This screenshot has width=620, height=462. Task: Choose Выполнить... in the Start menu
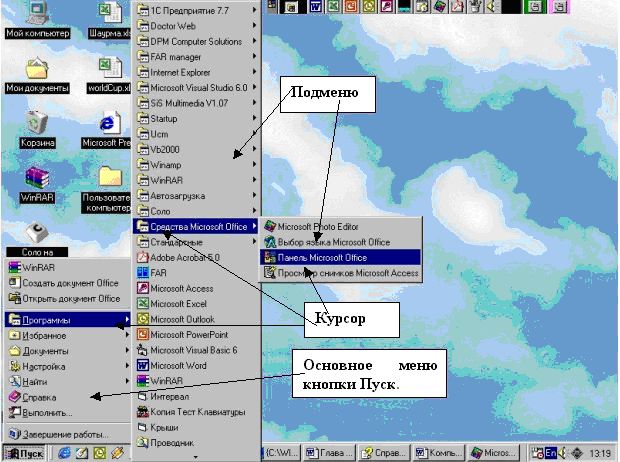point(68,413)
